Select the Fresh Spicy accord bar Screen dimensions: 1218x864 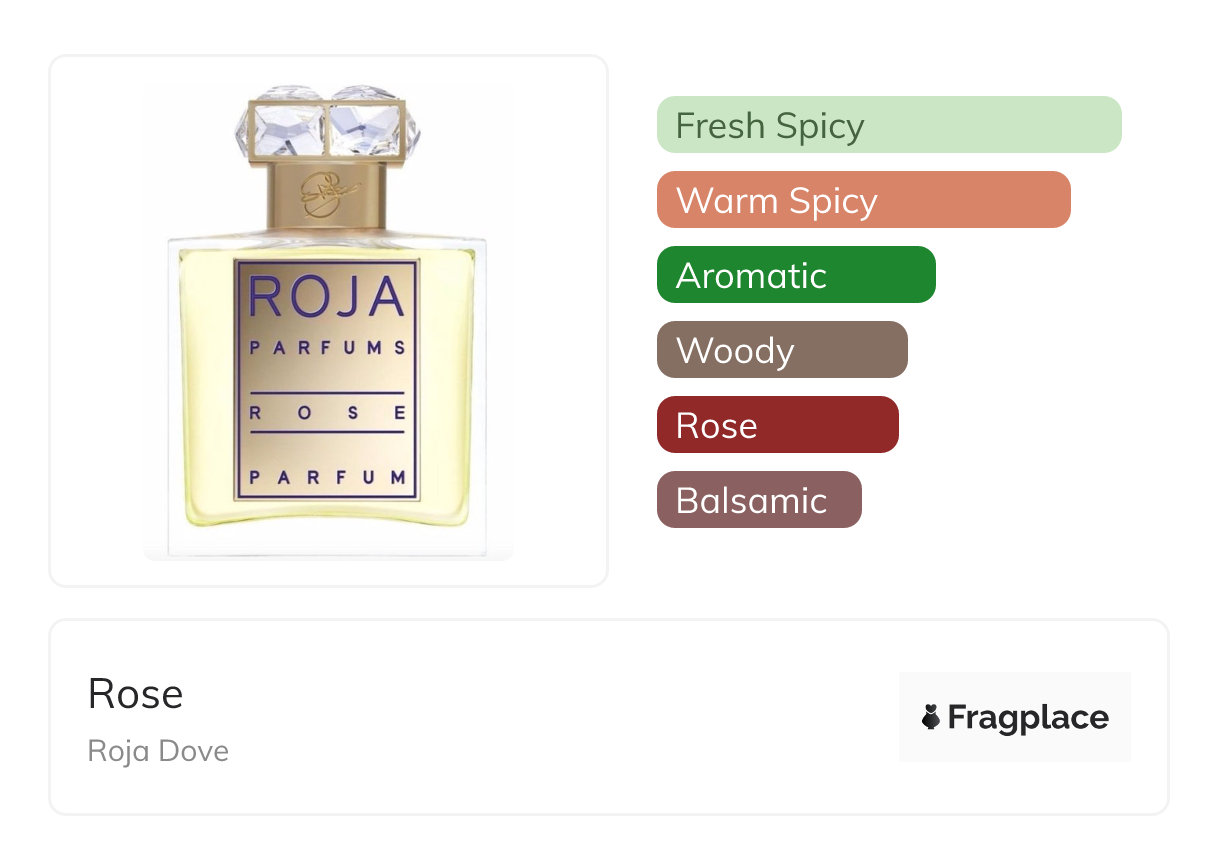pos(888,125)
